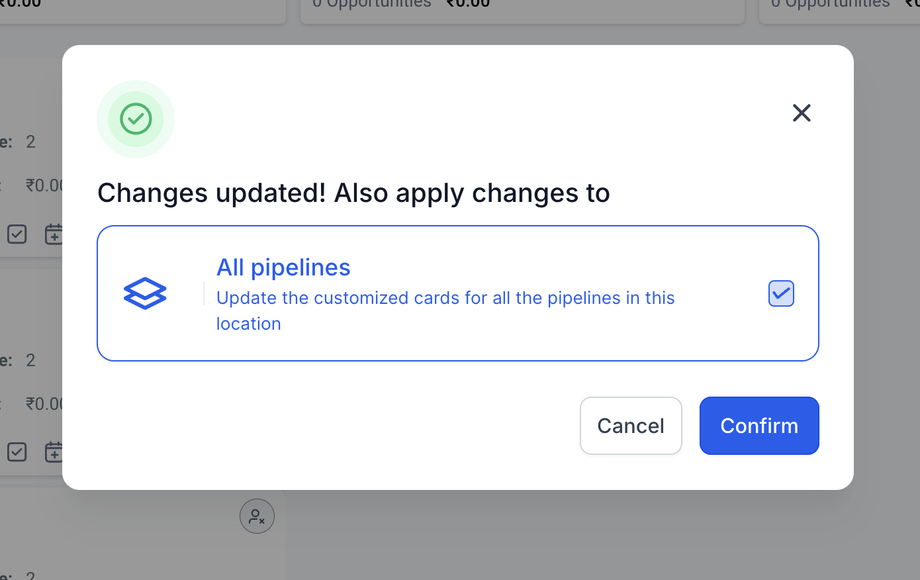Confirm applying changes to all pipelines
This screenshot has width=920, height=580.
[x=759, y=426]
